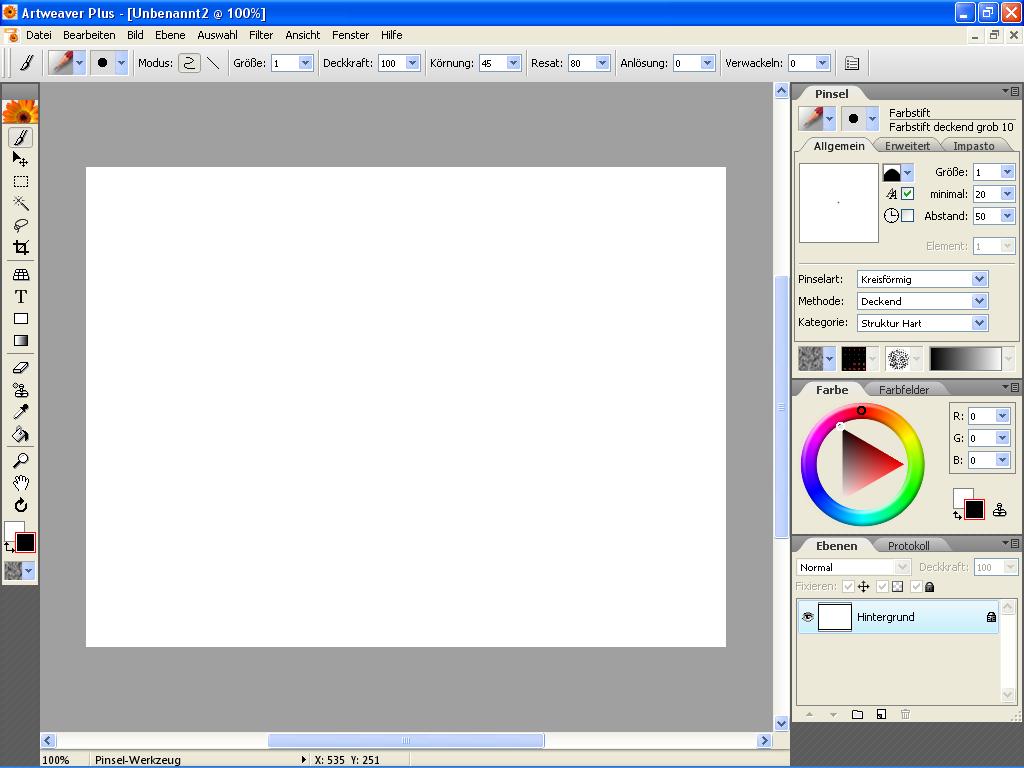This screenshot has height=768, width=1024.
Task: Click the horizontal canvas scrollbar thumb
Action: [406, 741]
